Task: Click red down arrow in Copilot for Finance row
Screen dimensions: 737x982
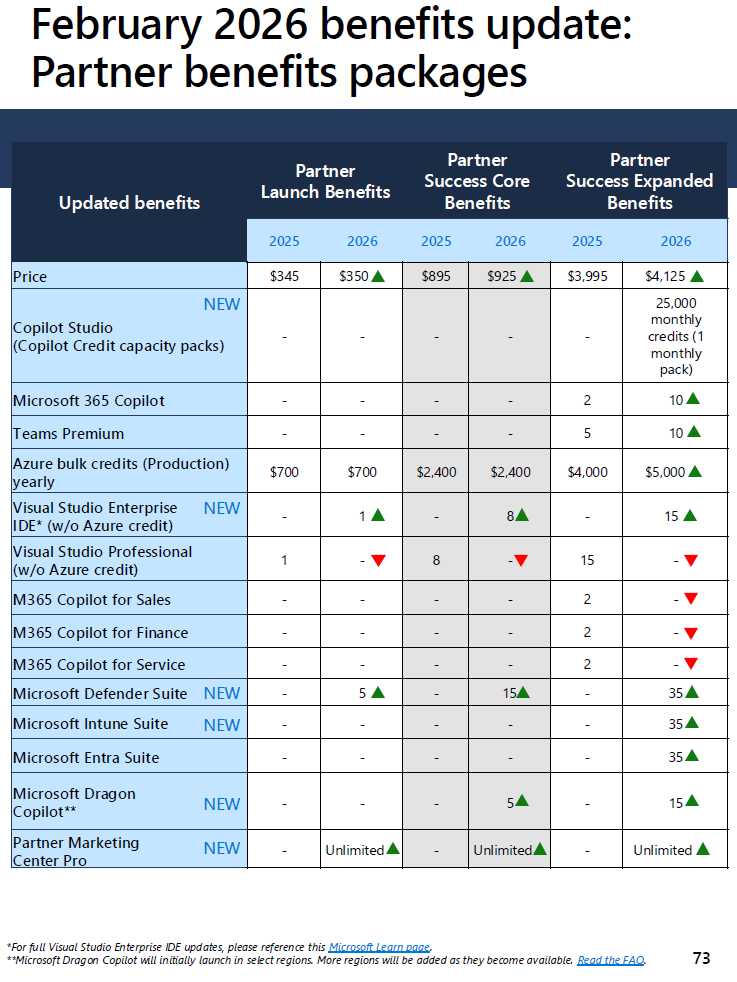Action: tap(691, 633)
